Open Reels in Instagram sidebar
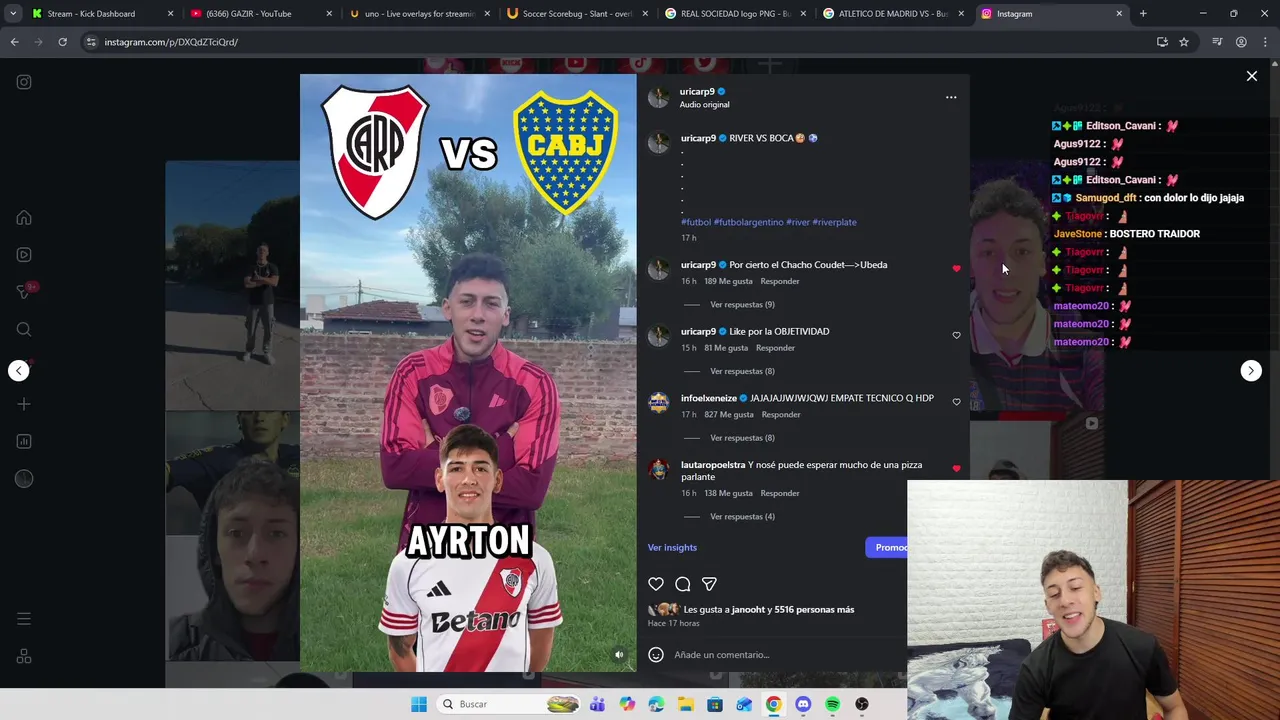This screenshot has width=1280, height=720. click(x=24, y=255)
